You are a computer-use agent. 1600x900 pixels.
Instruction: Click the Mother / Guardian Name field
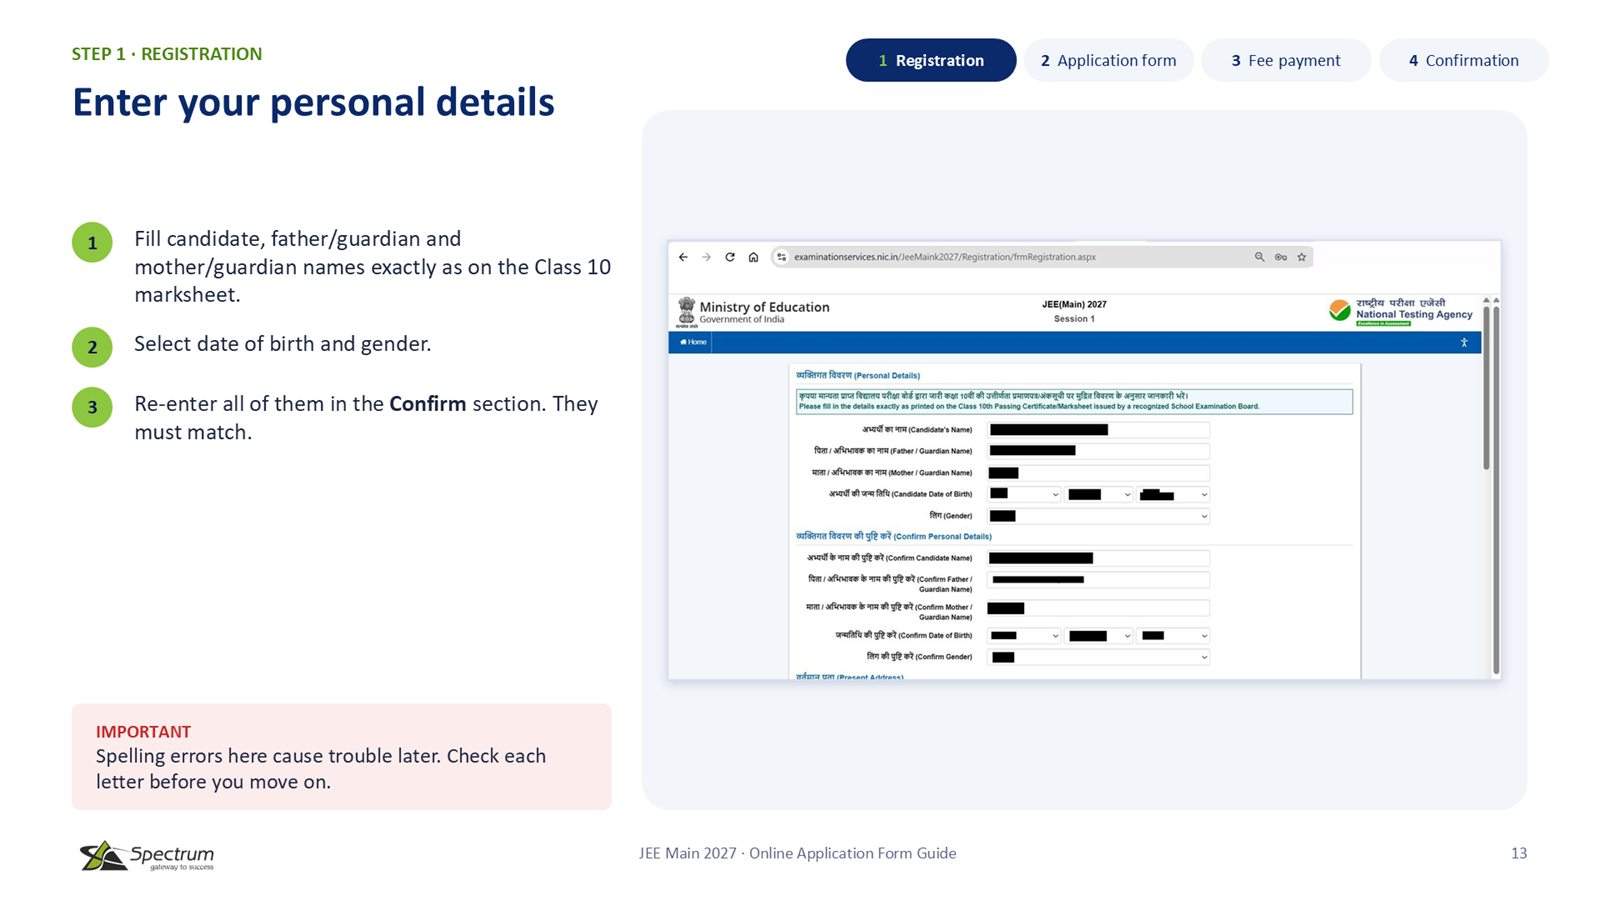click(x=1099, y=473)
